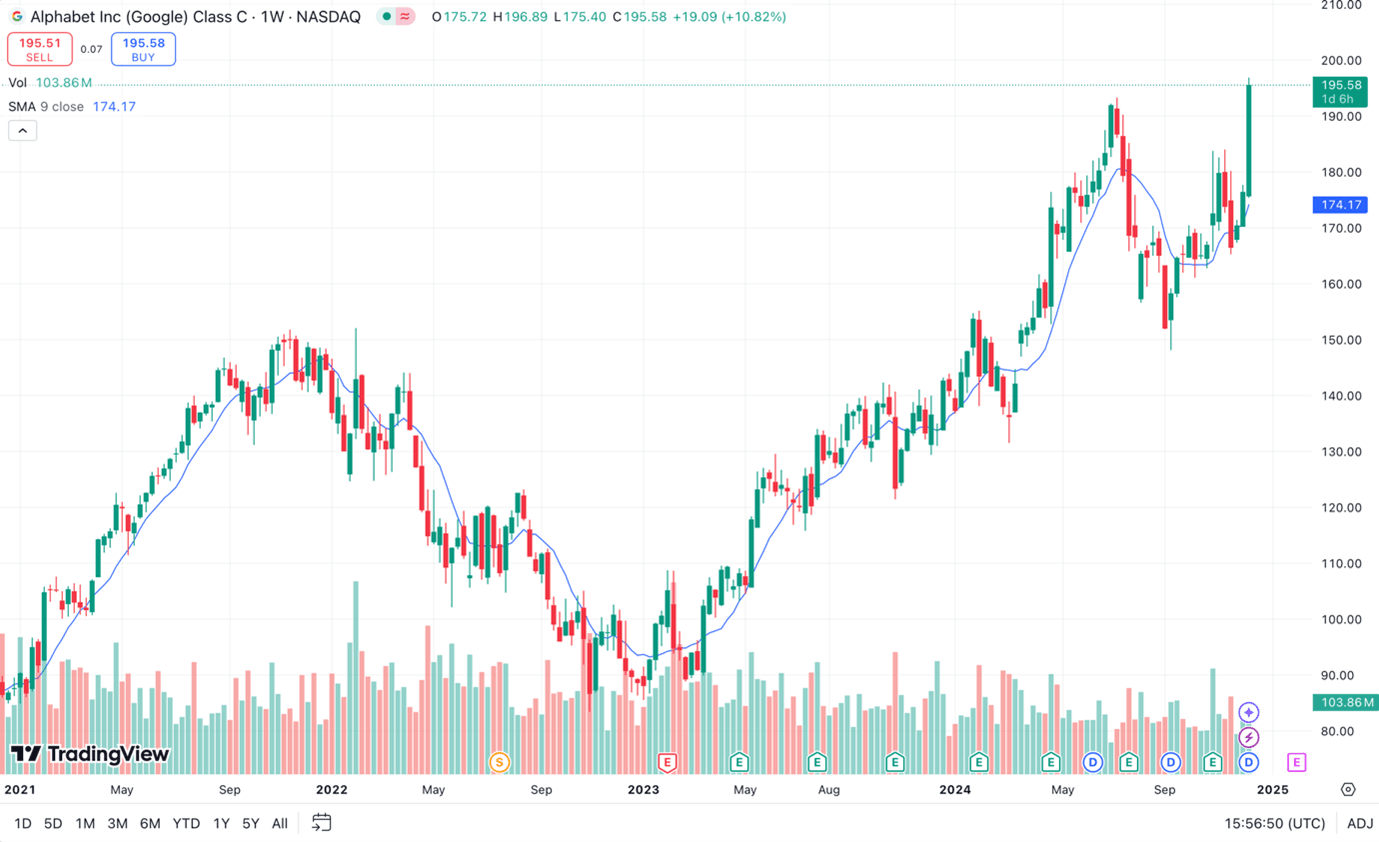The width and height of the screenshot is (1379, 842).
Task: Switch to the 1Y timeframe
Action: [x=218, y=823]
